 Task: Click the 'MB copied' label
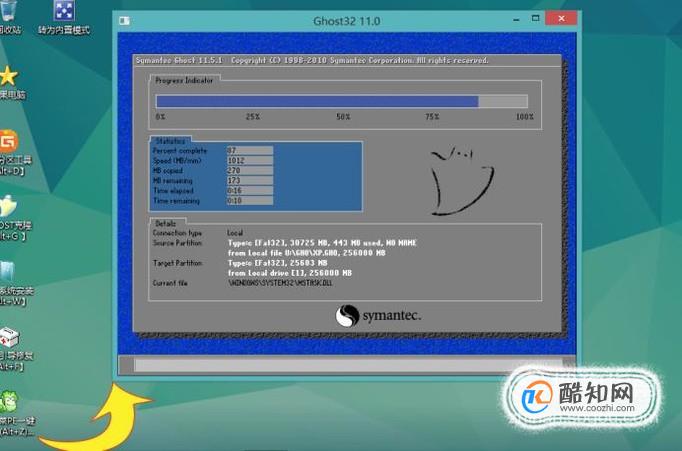tap(168, 170)
